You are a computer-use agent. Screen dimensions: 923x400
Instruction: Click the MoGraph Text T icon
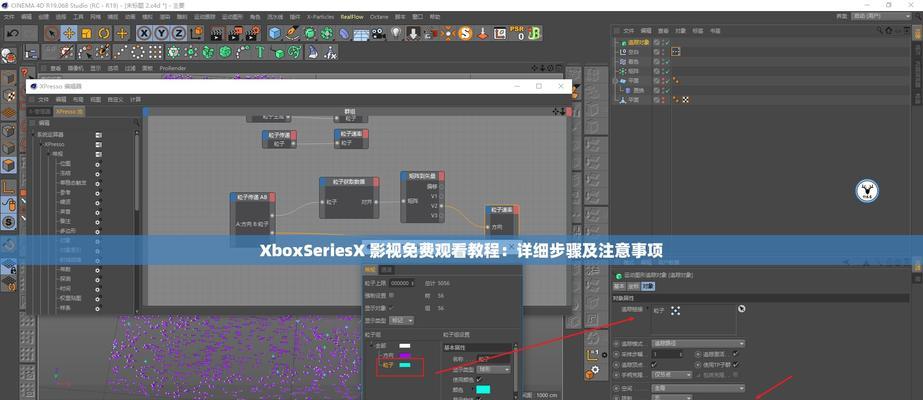[260, 52]
